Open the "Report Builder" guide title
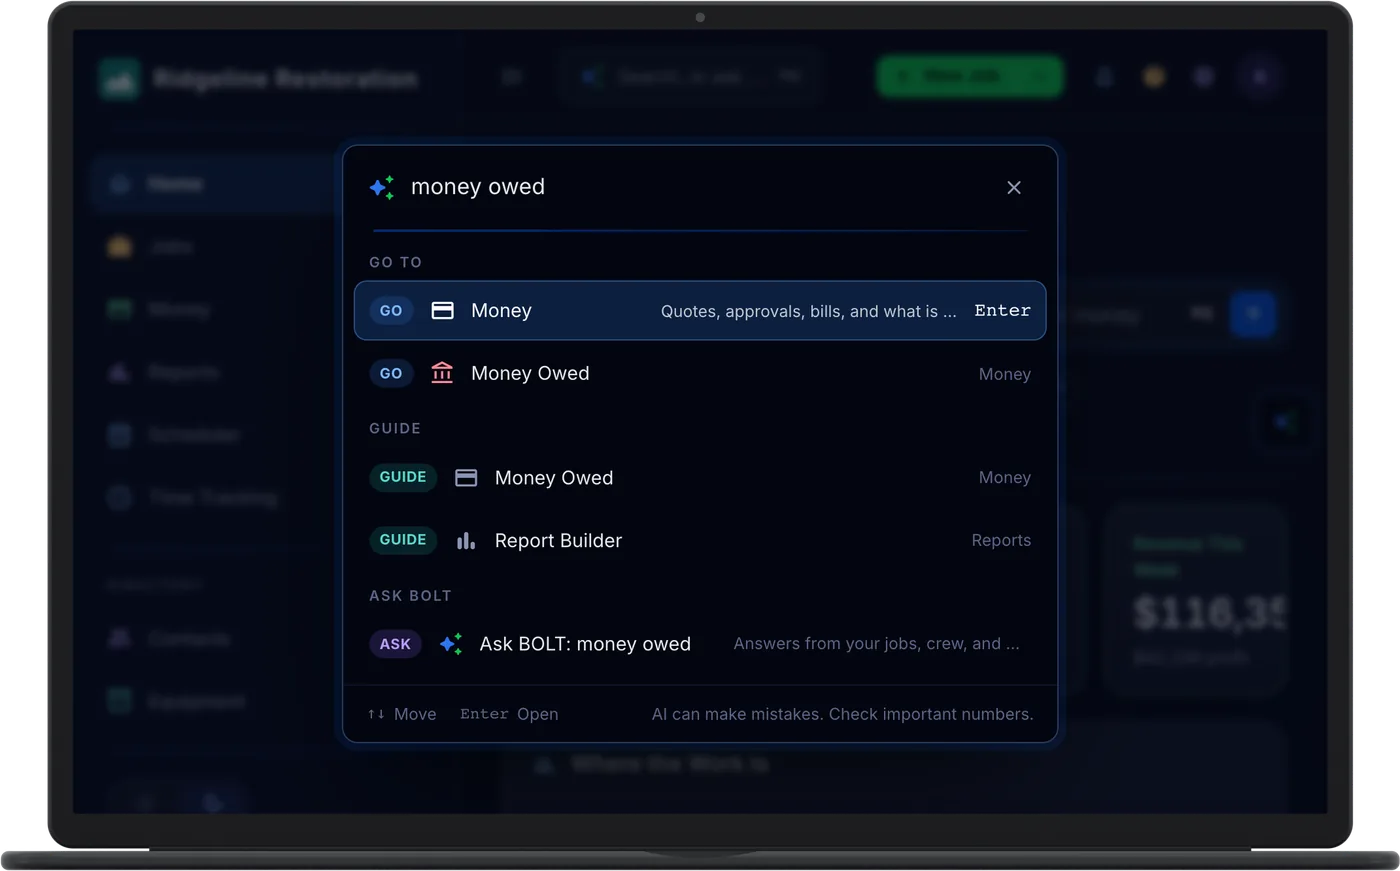The height and width of the screenshot is (871, 1400). pos(558,541)
